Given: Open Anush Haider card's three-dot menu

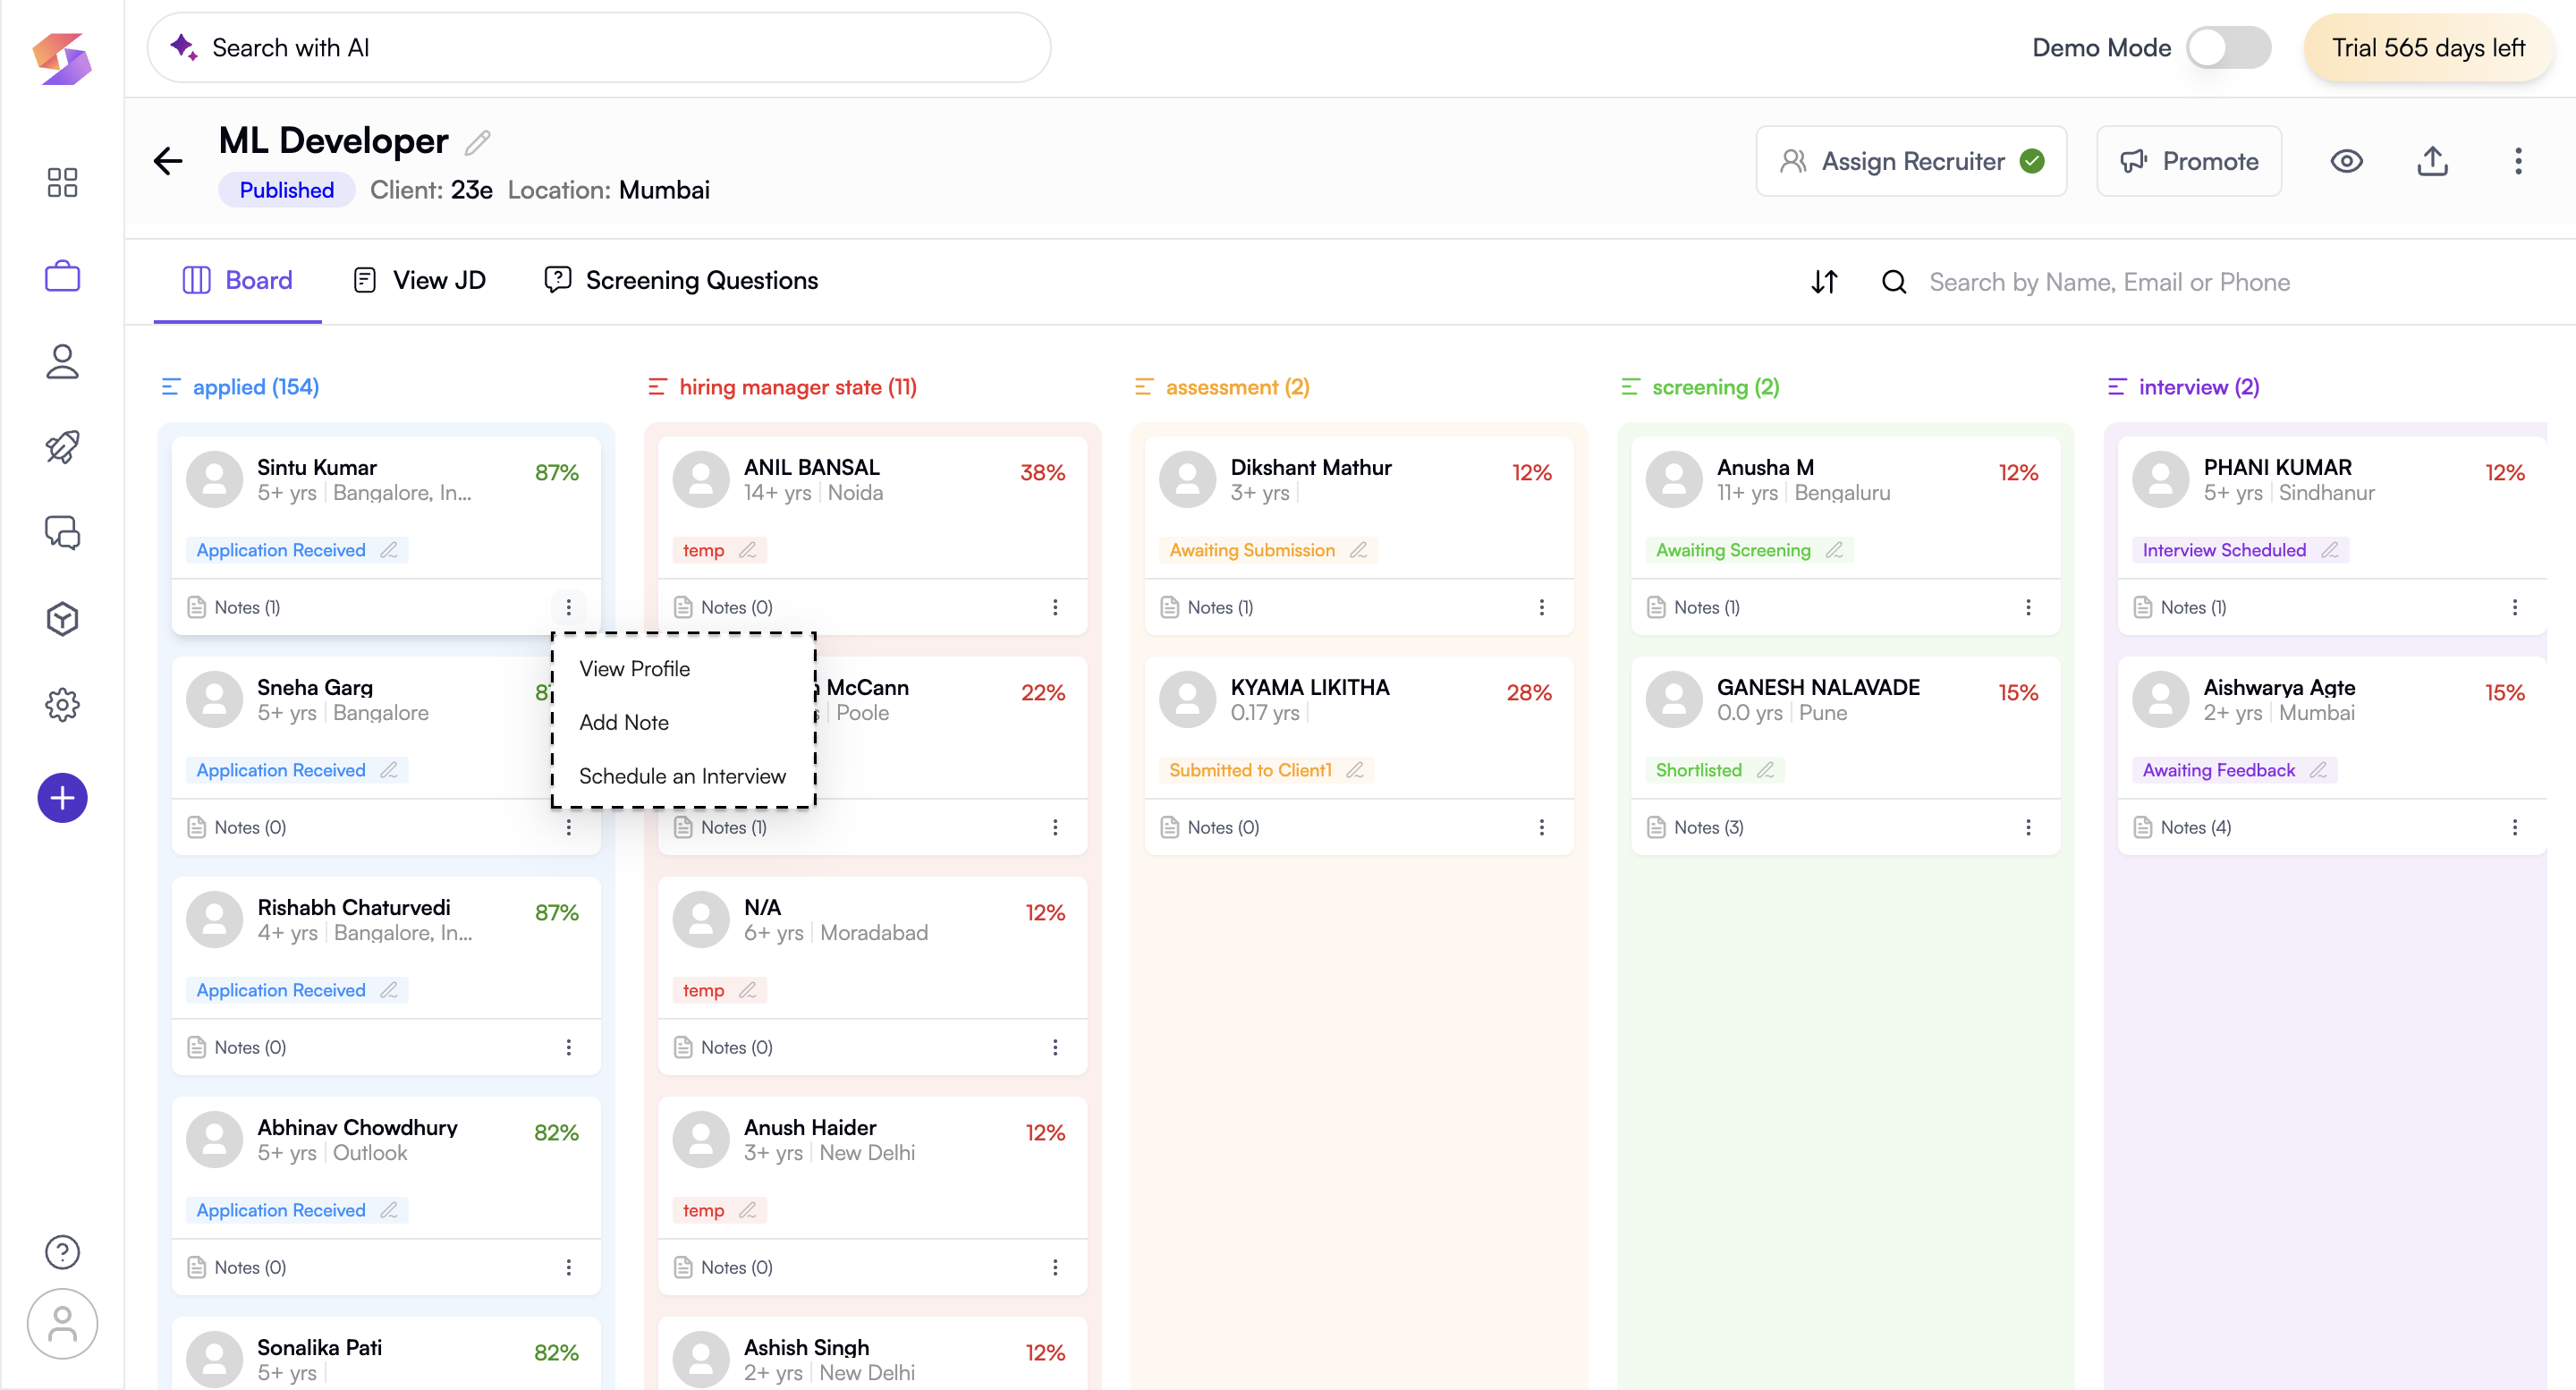Looking at the screenshot, I should tap(1055, 1267).
